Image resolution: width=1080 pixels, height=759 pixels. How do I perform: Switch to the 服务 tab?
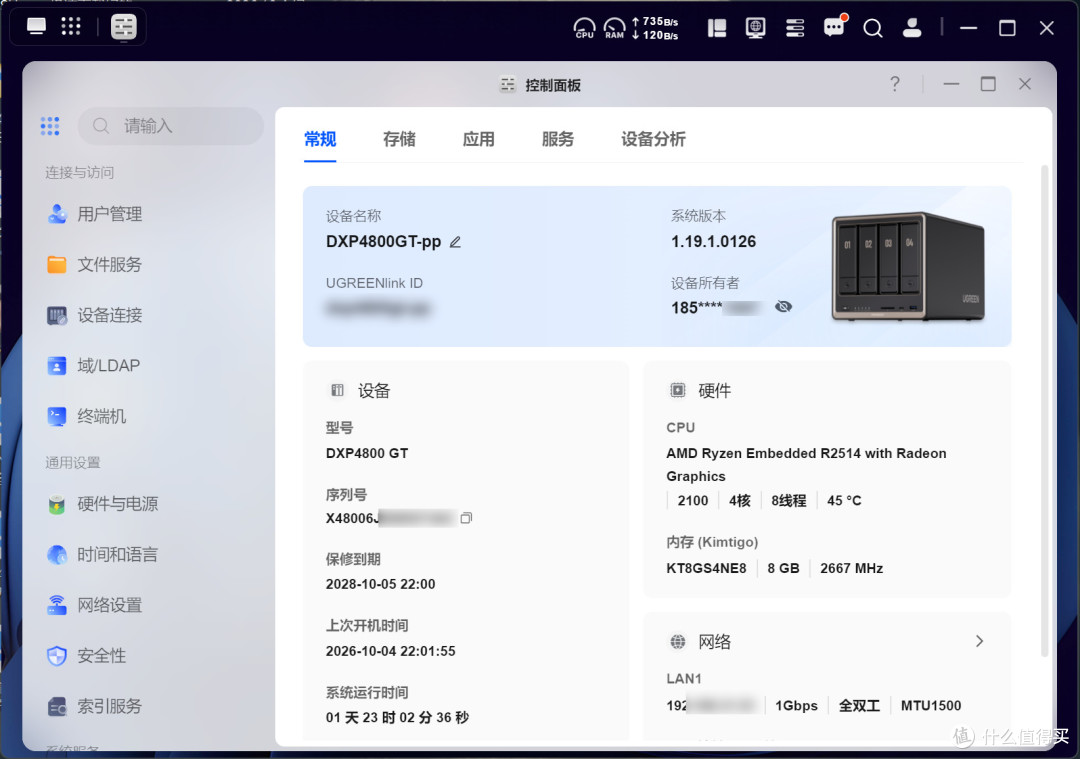tap(558, 139)
